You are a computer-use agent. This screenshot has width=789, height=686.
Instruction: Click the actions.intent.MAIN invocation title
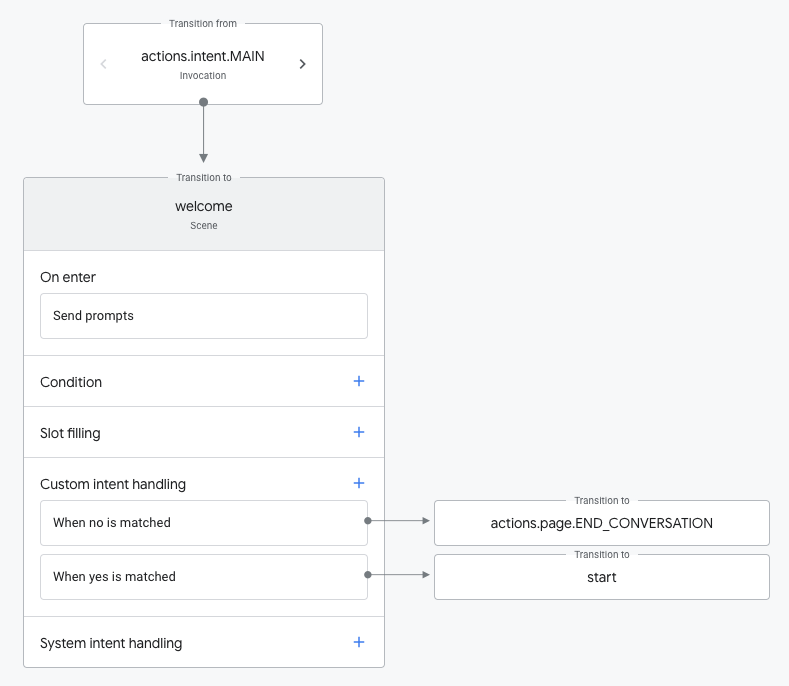point(203,57)
